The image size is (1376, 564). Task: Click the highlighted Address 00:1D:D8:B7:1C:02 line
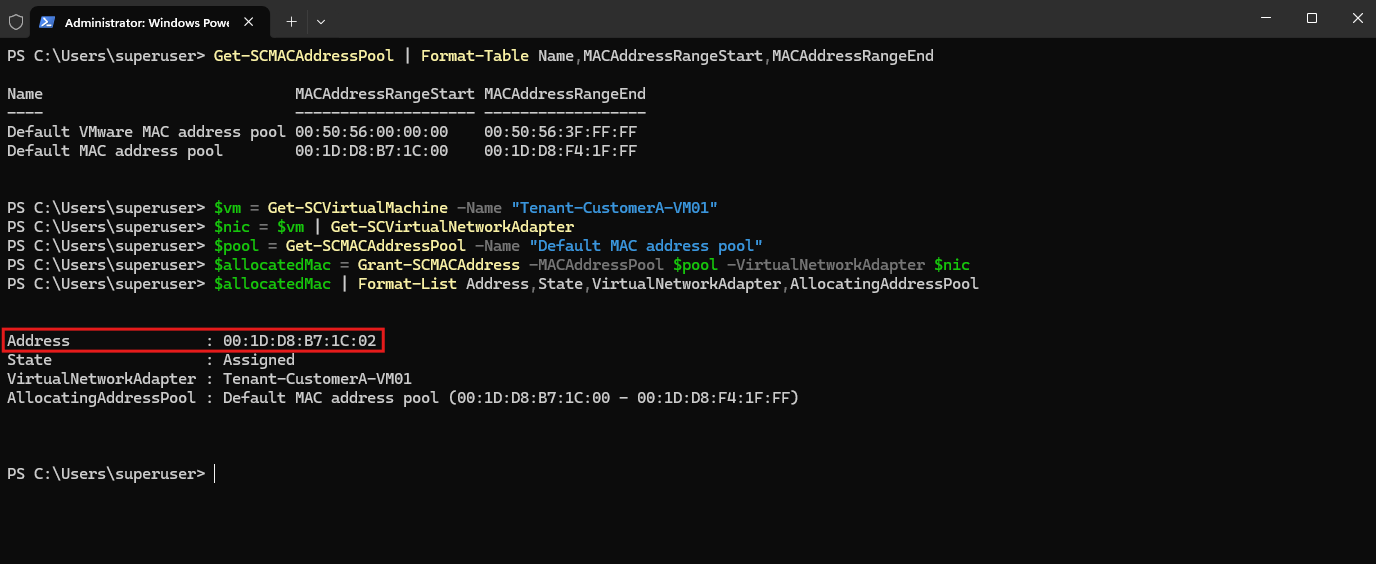click(x=193, y=341)
